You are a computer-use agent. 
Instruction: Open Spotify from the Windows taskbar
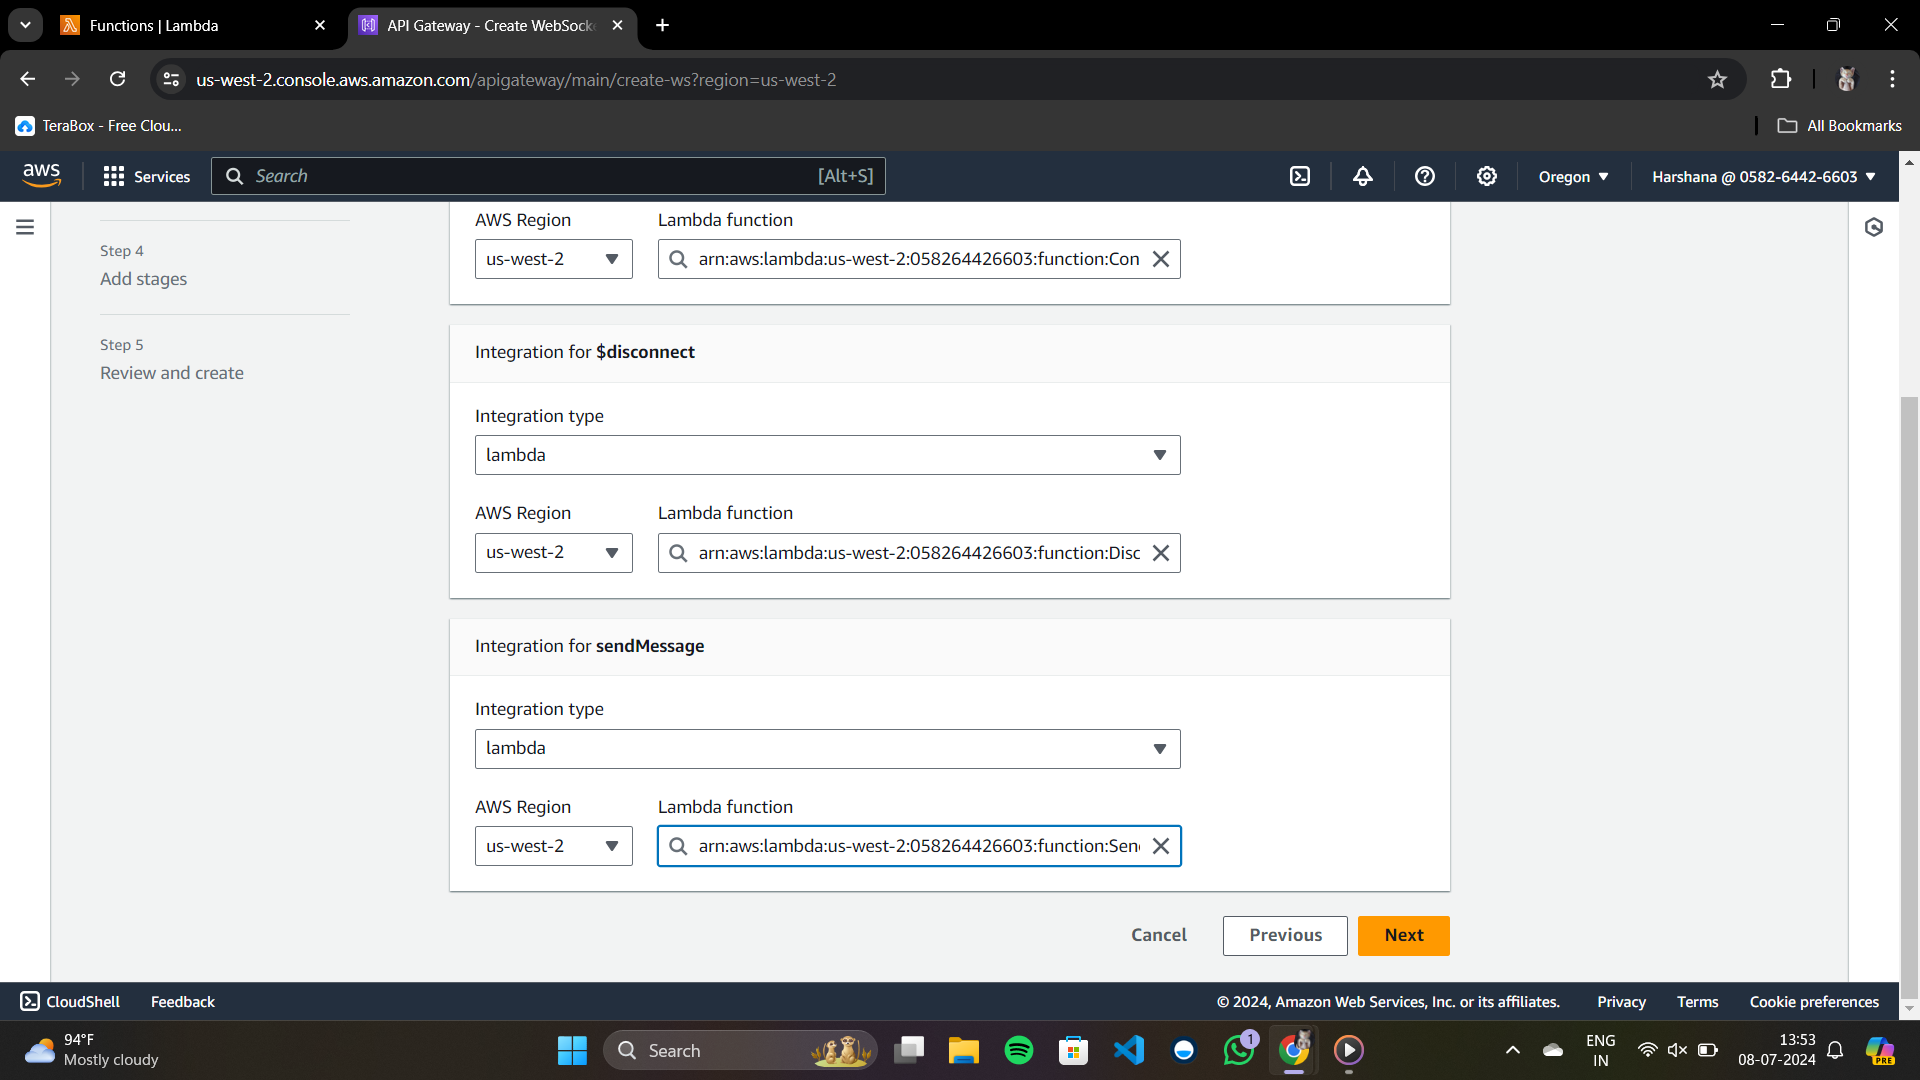click(1018, 1050)
